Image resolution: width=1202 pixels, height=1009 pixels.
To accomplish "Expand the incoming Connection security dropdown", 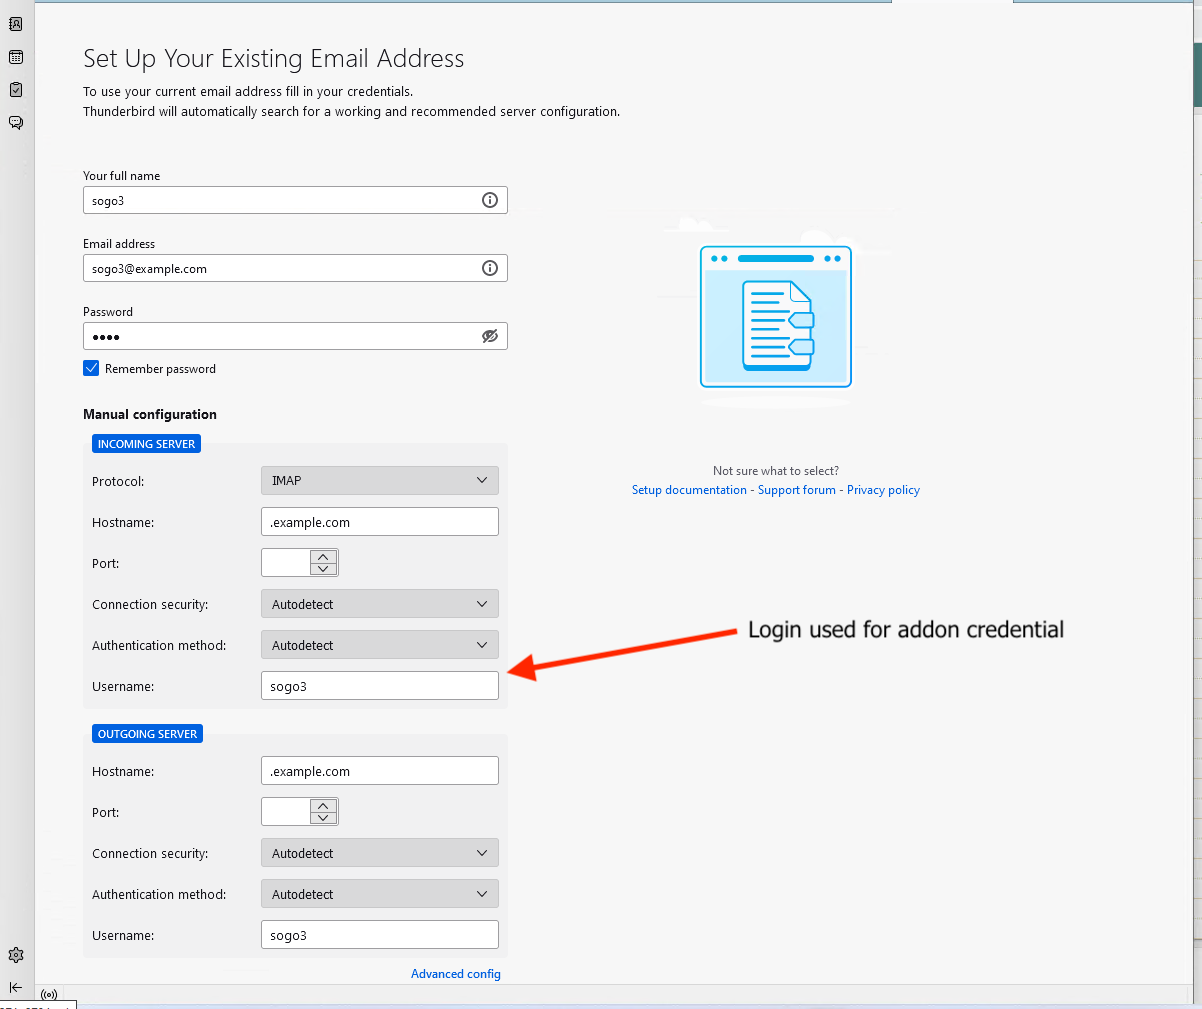I will pyautogui.click(x=379, y=604).
